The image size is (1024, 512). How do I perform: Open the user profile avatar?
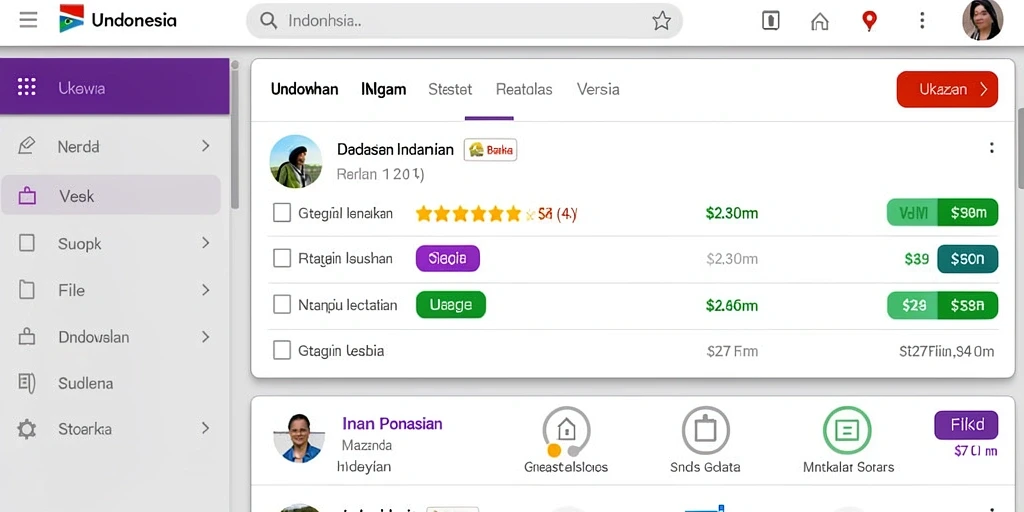coord(982,20)
